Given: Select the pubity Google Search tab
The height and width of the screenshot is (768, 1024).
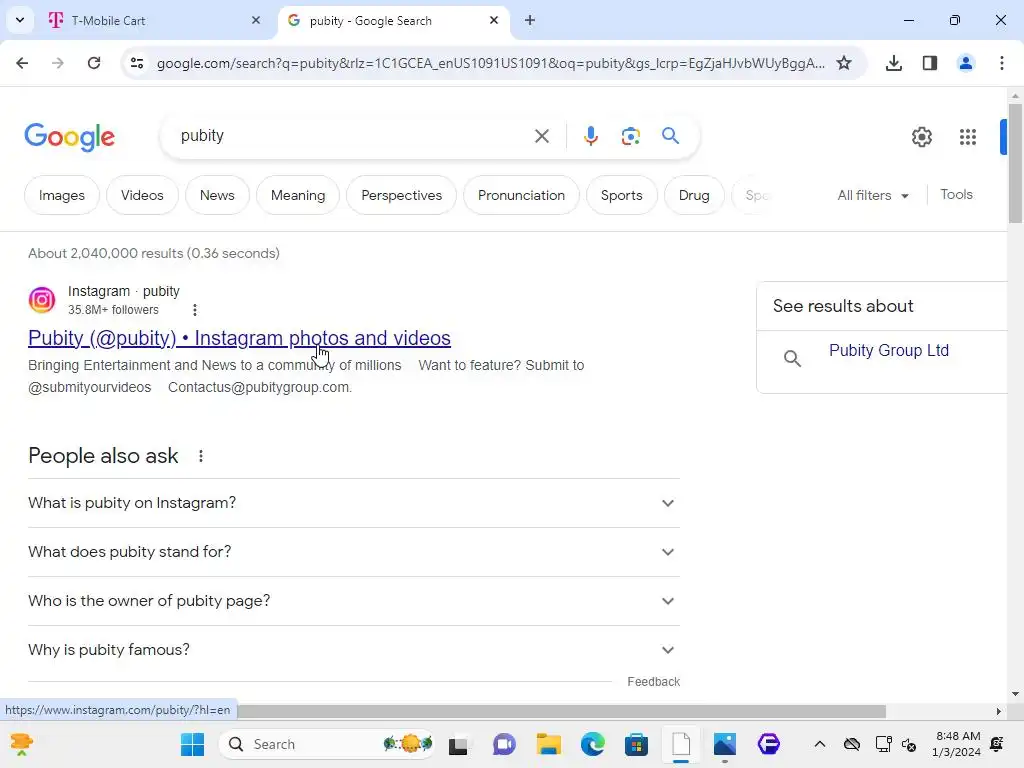Looking at the screenshot, I should tap(393, 21).
